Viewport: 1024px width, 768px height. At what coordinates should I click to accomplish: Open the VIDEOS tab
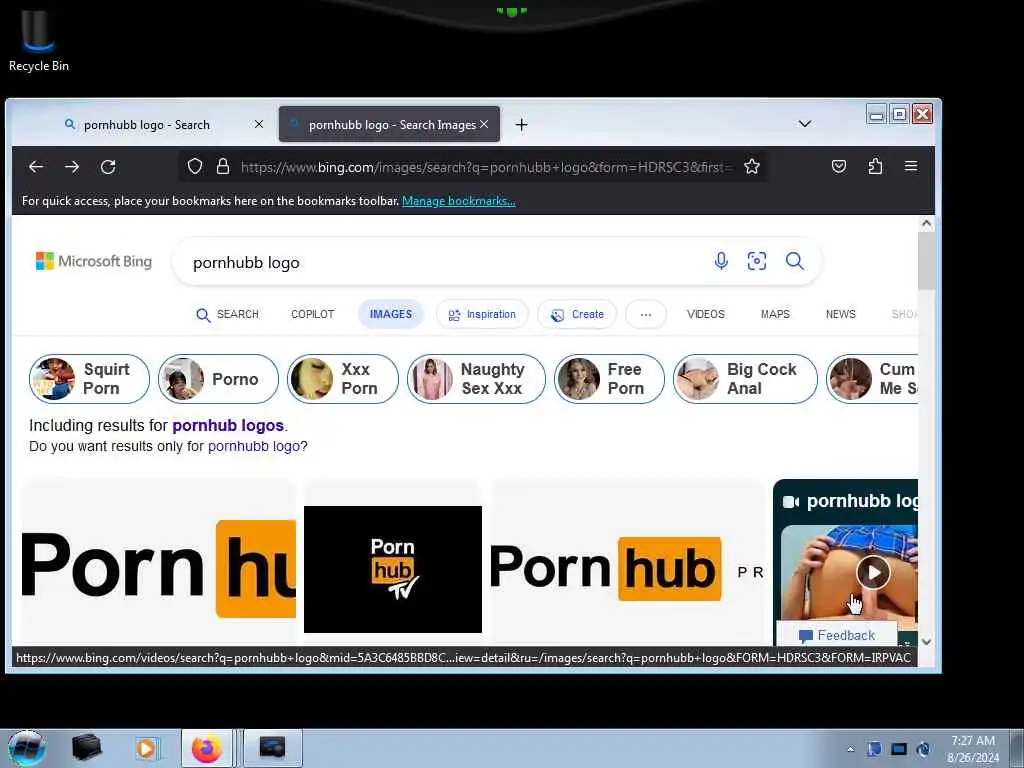click(x=705, y=314)
